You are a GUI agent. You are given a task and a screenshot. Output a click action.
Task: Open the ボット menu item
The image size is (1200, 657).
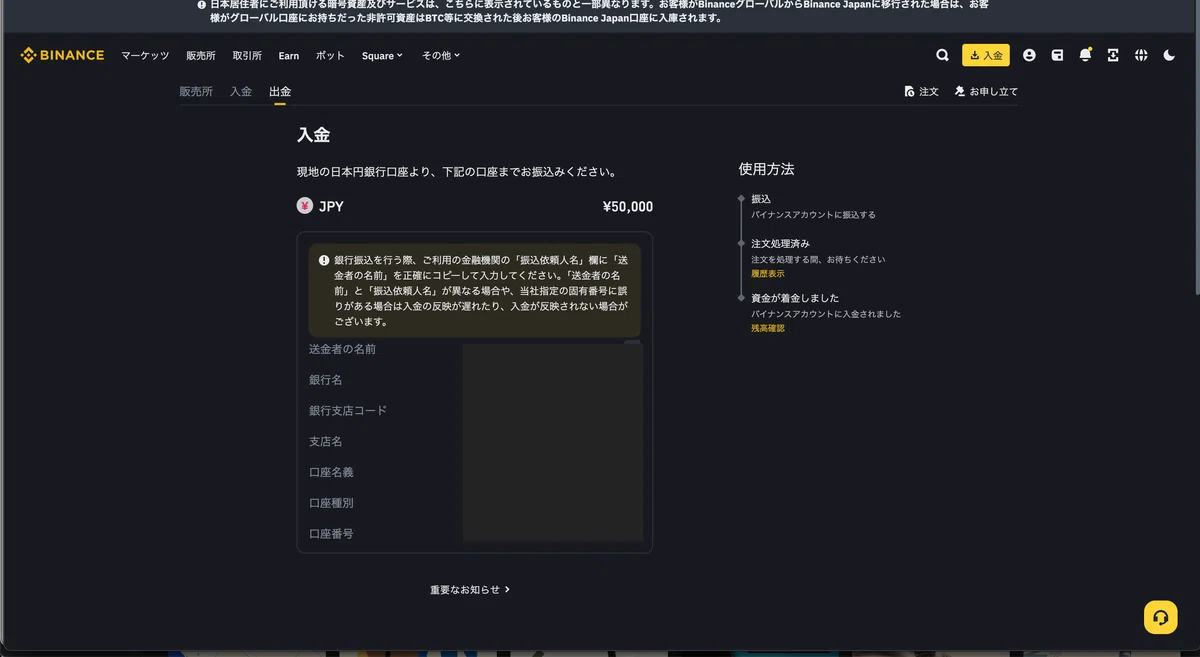[x=330, y=56]
